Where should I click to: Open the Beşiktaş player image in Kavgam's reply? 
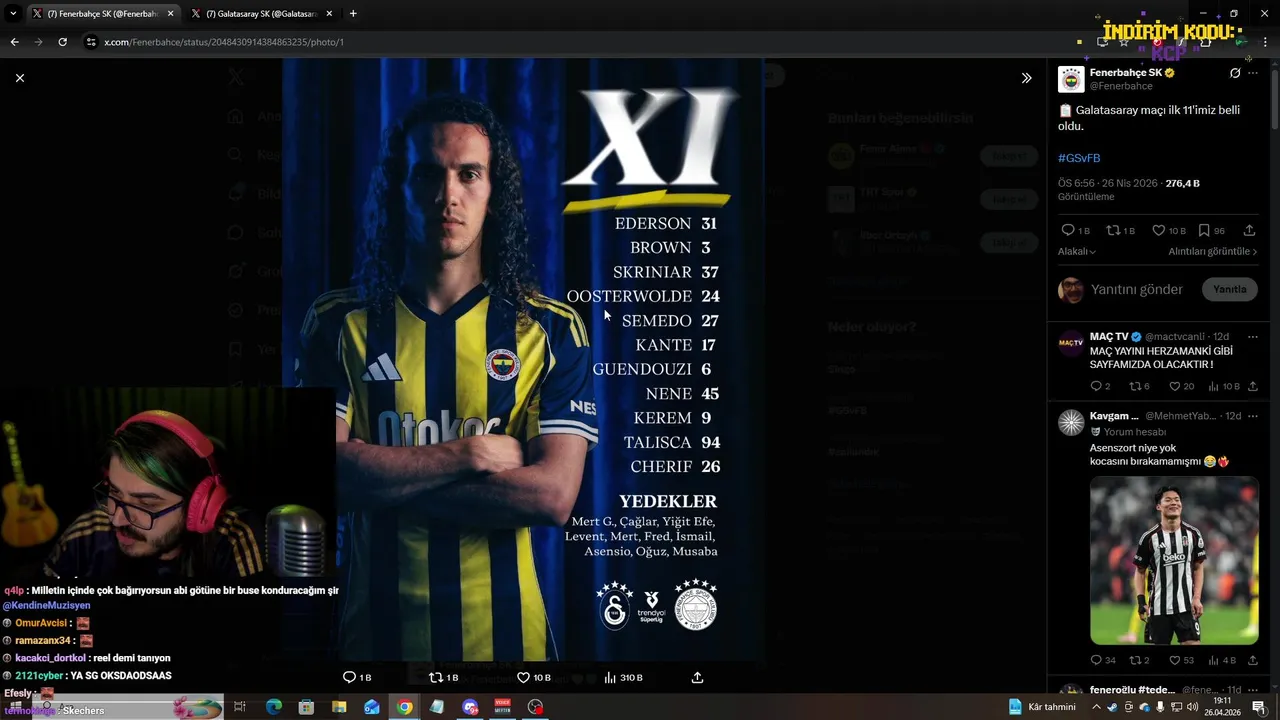[1174, 560]
